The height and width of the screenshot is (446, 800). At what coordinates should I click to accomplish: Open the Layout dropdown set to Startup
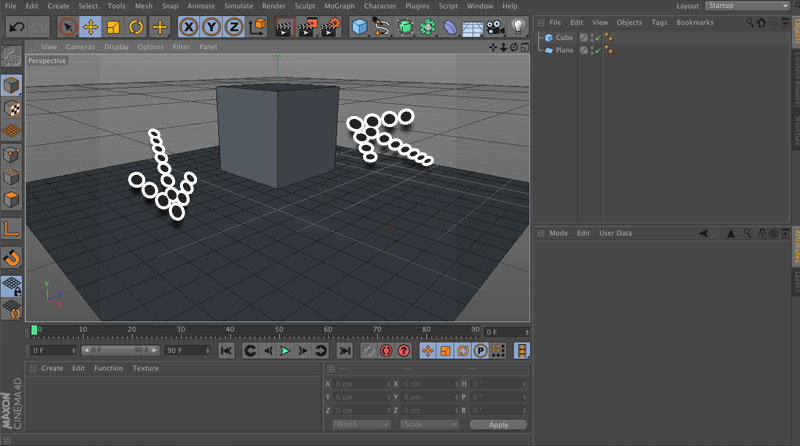point(747,6)
